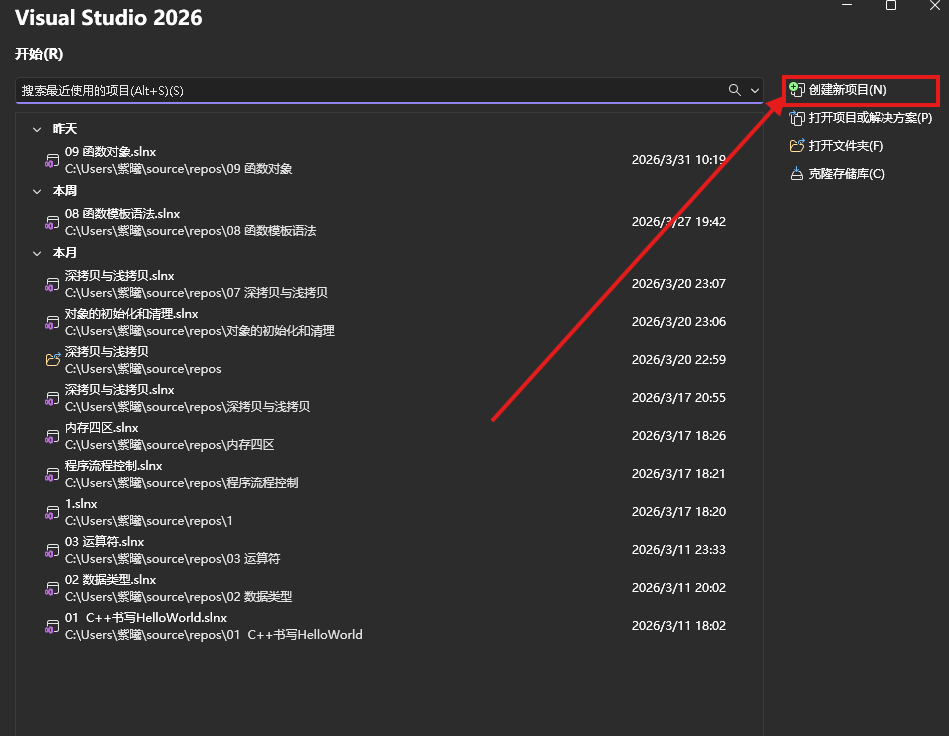The height and width of the screenshot is (736, 949).
Task: Click path C:\Users\紫曈\source\repos\02 数据类型
Action: [x=179, y=597]
